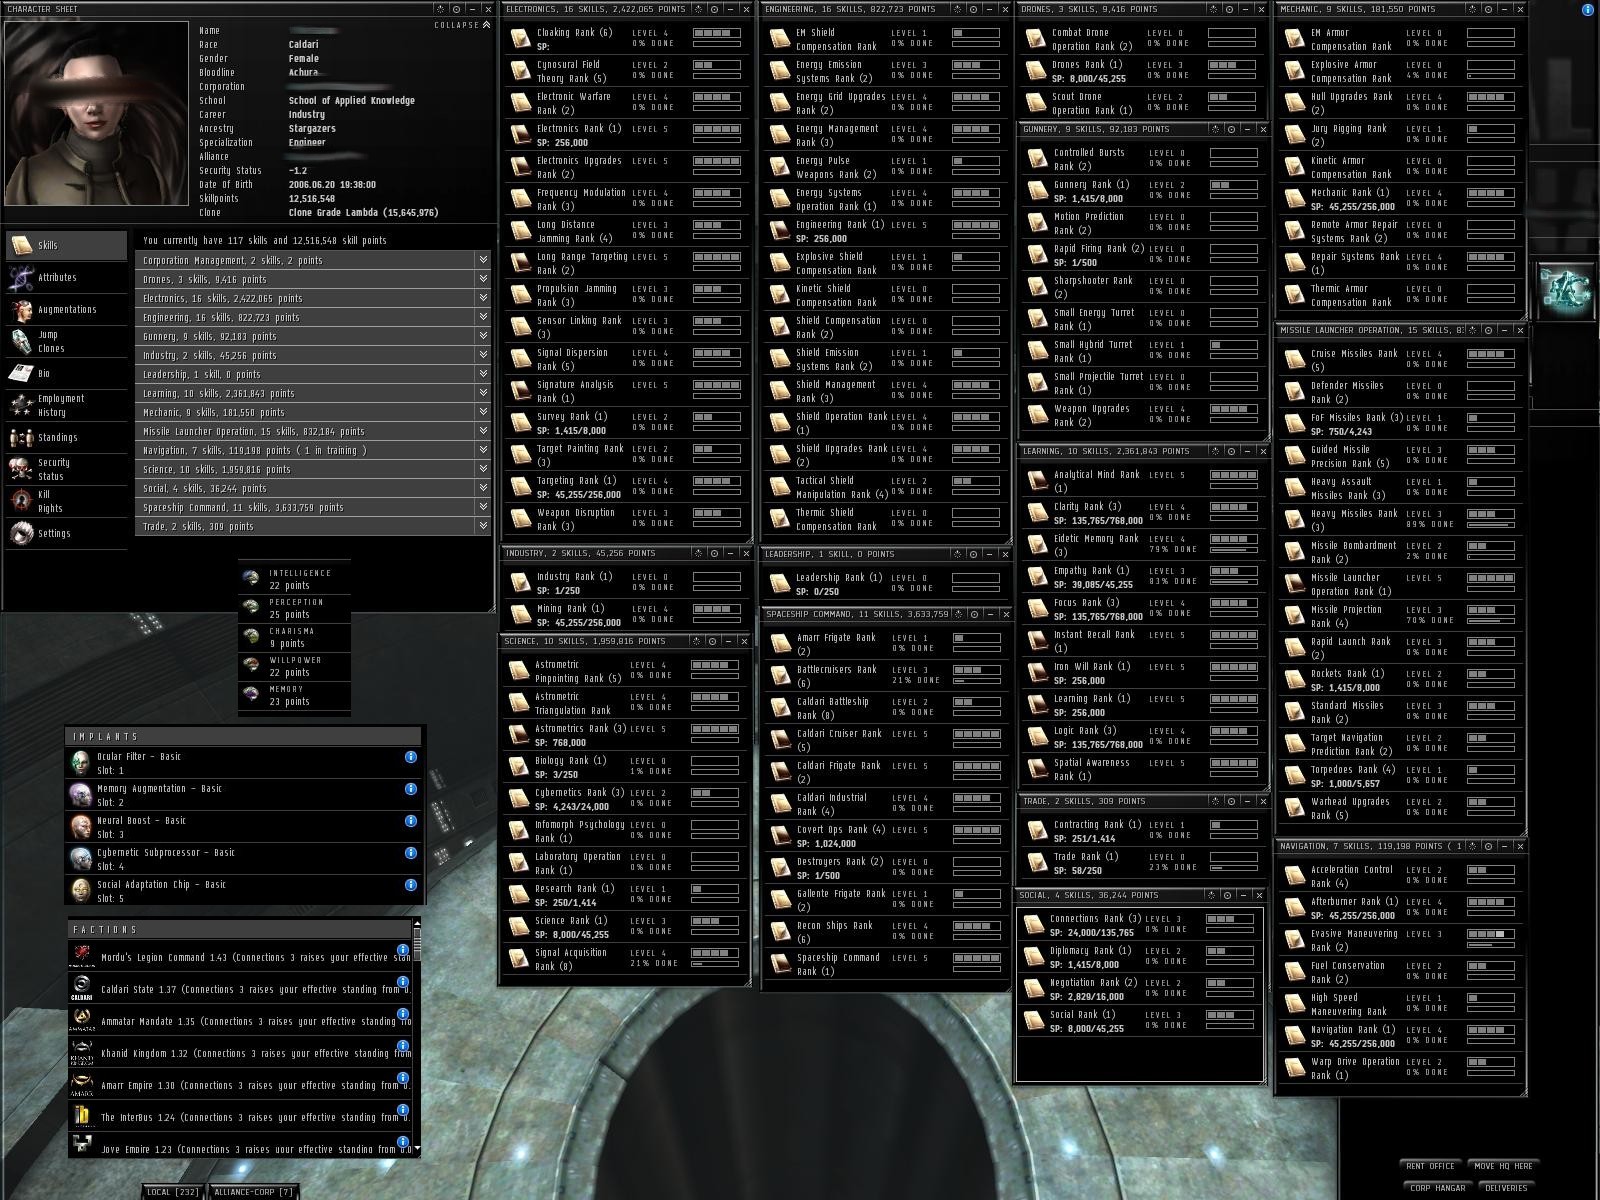Click the circle icon in Electronics window header
Screen dimensions: 1600x1200
tap(714, 9)
